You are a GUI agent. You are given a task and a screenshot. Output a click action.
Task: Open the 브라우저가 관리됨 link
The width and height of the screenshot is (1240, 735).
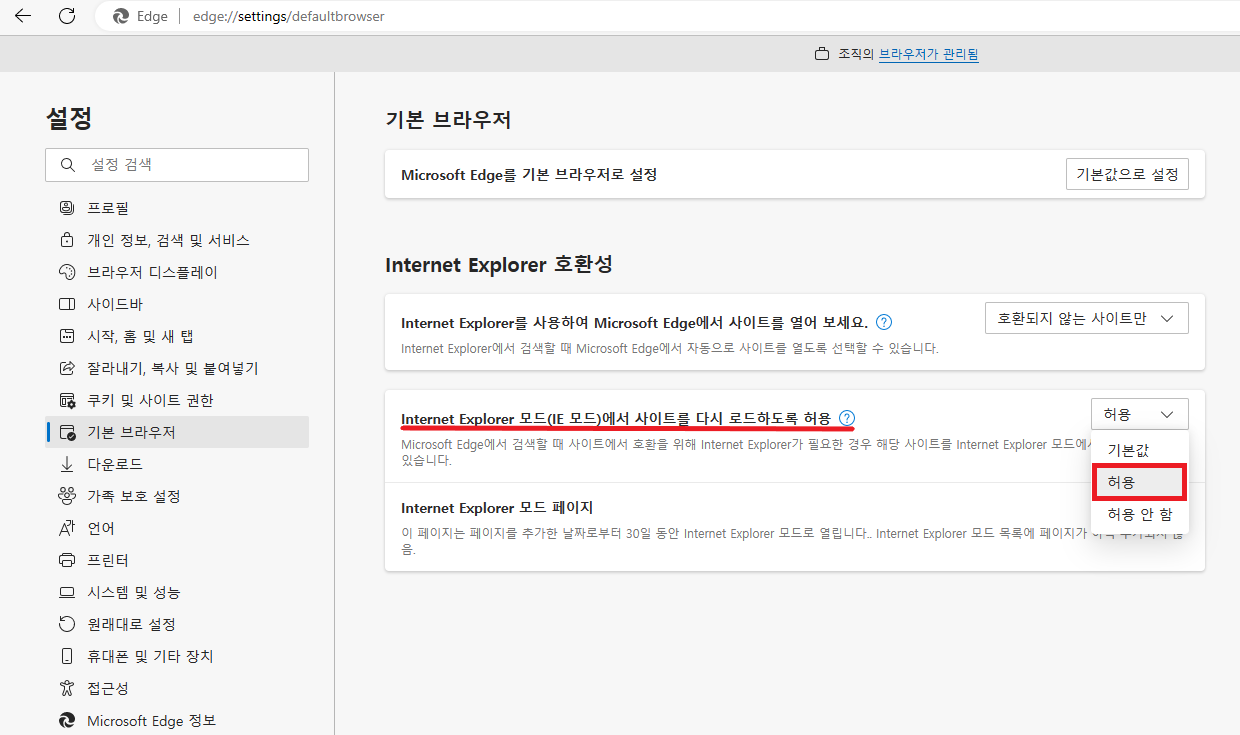928,54
